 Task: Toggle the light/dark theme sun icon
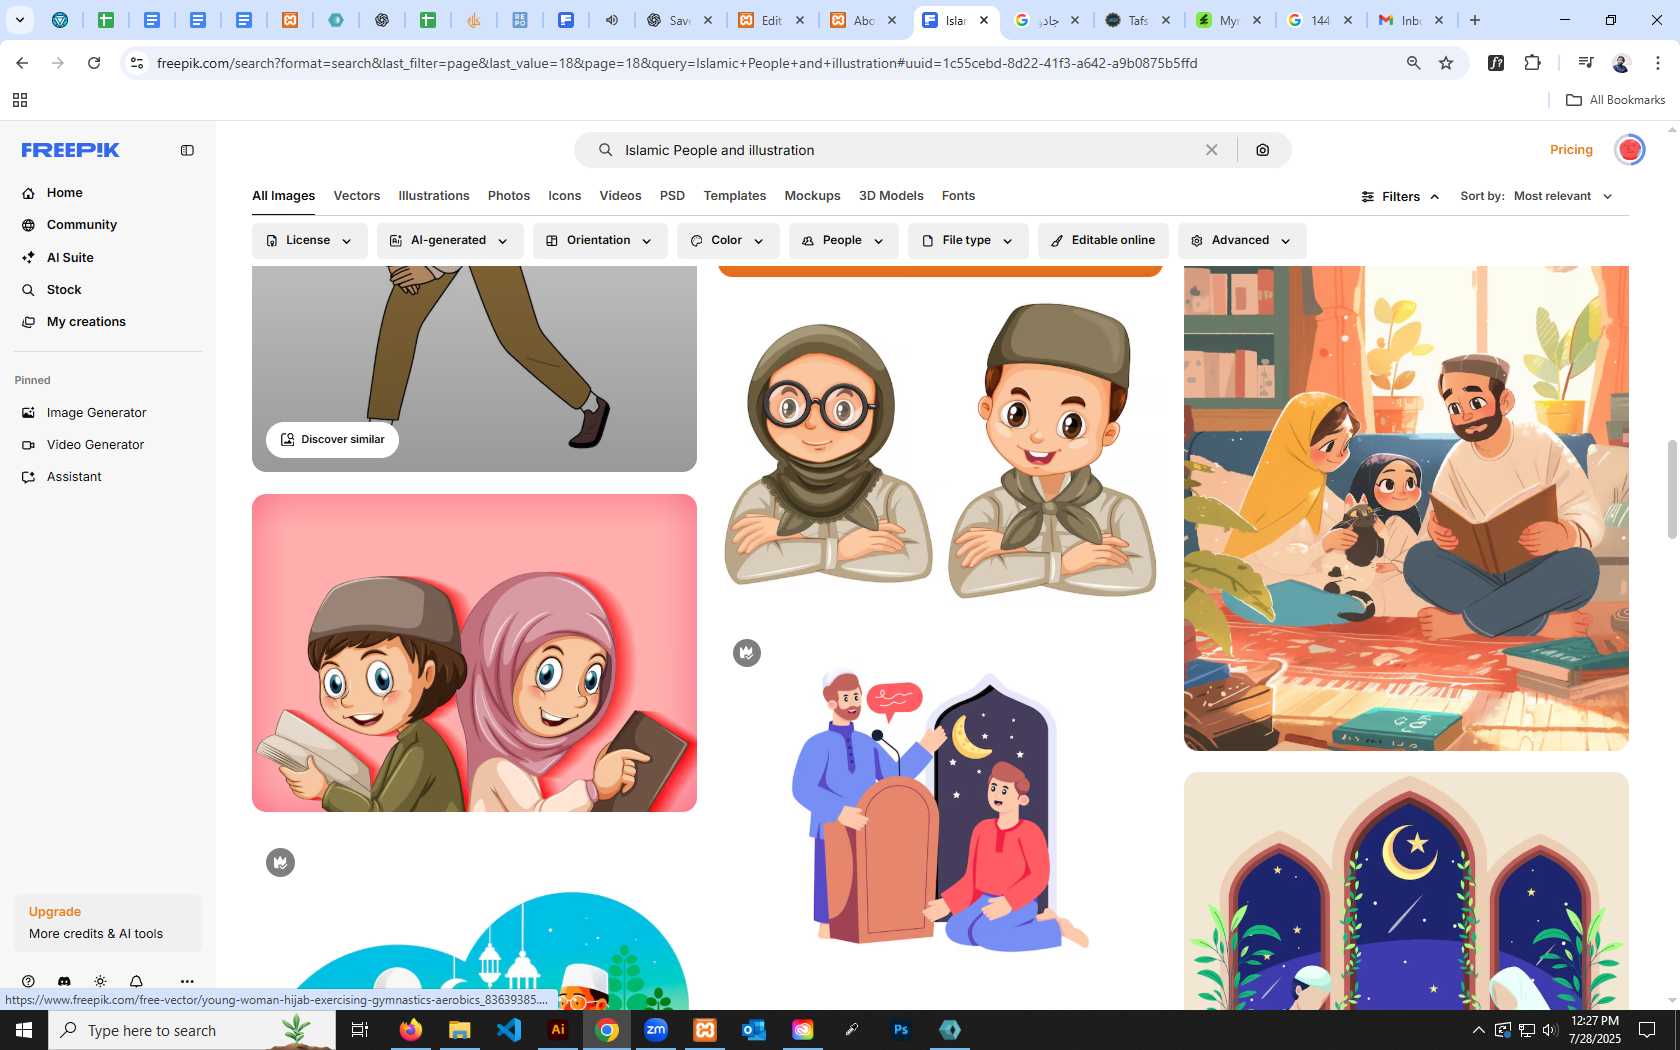100,982
